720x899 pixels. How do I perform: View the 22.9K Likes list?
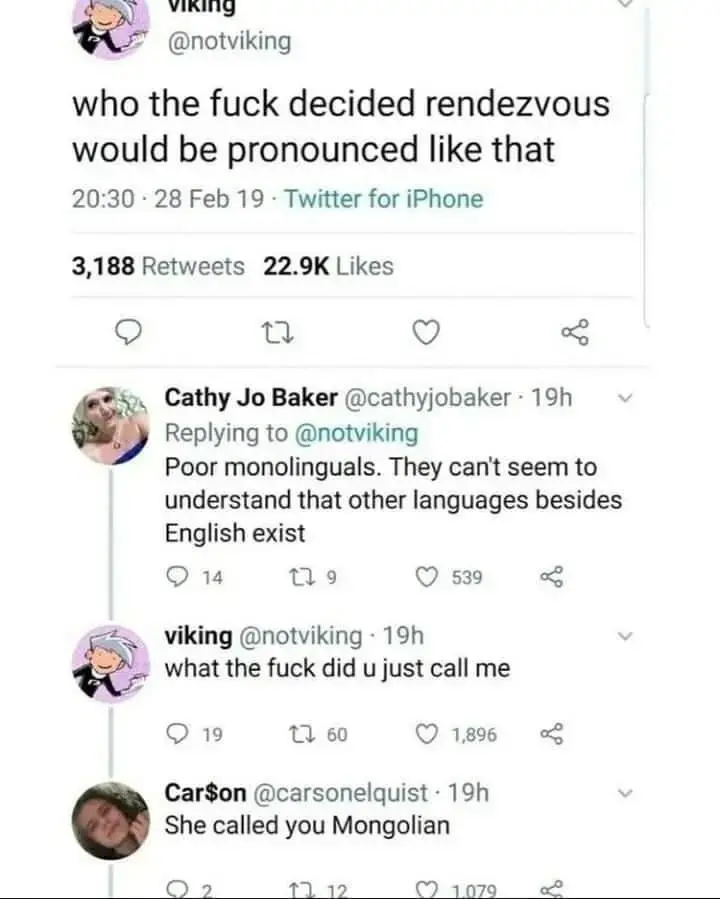click(x=329, y=266)
